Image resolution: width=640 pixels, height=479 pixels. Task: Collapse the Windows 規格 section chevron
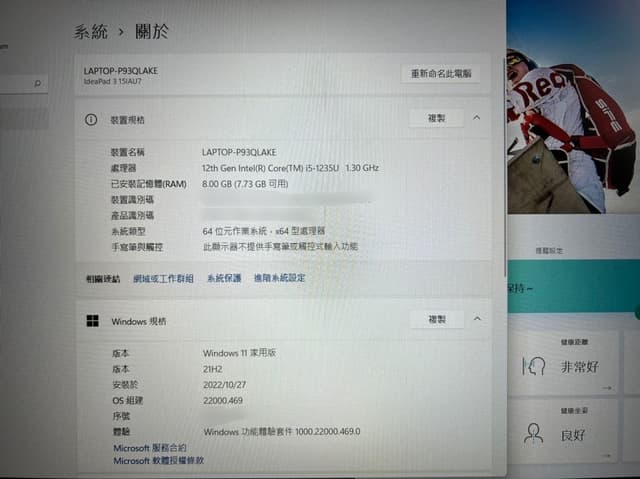(x=477, y=318)
